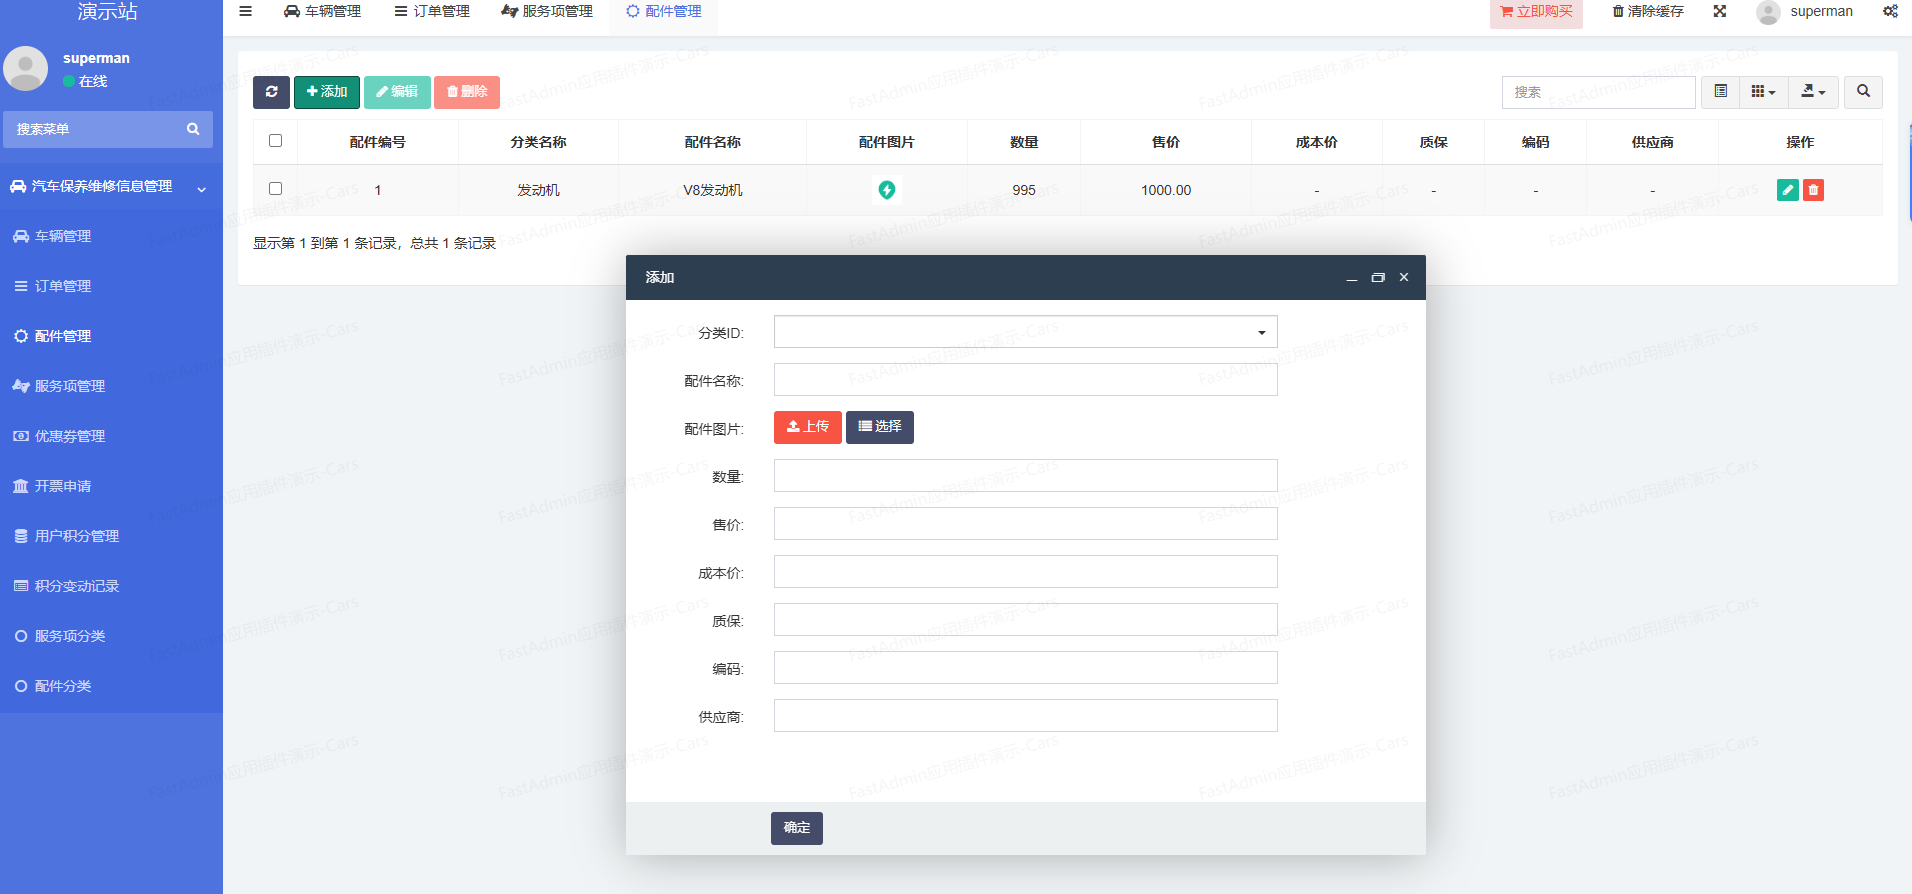Toggle the table/card view icon
The height and width of the screenshot is (894, 1912).
(1721, 92)
